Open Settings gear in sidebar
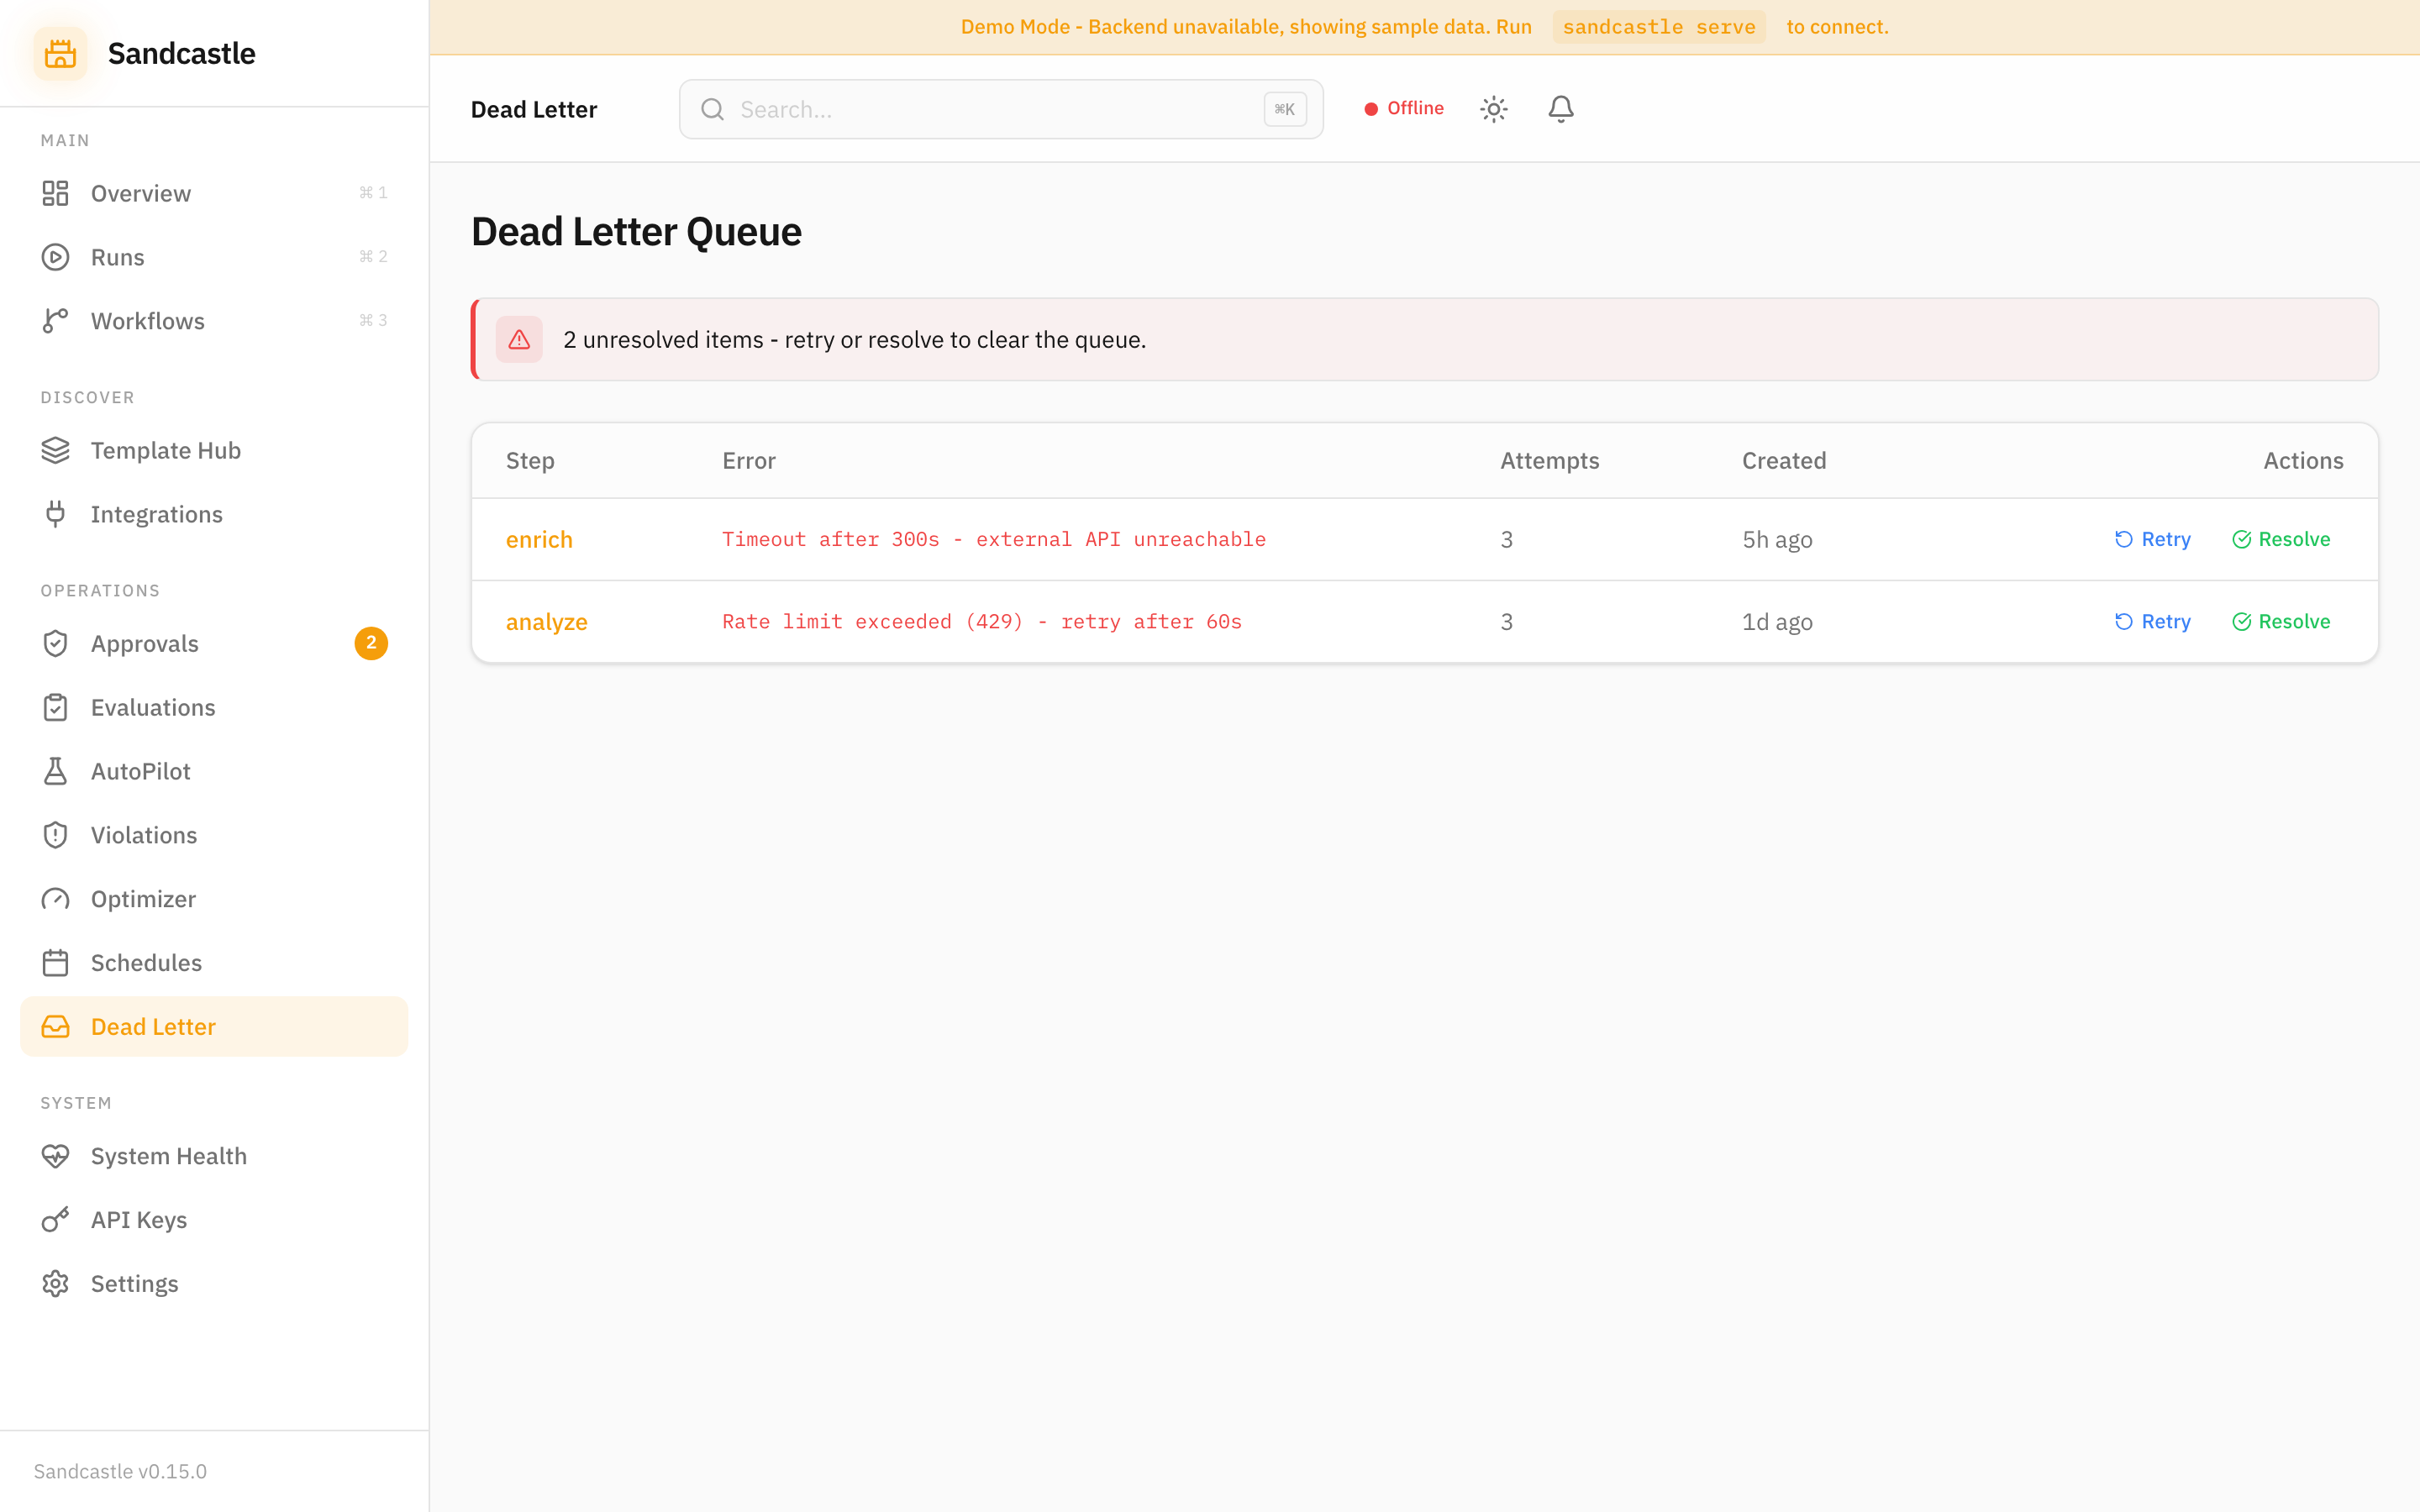Screen dimensions: 2420x1512 pyautogui.click(x=56, y=1284)
